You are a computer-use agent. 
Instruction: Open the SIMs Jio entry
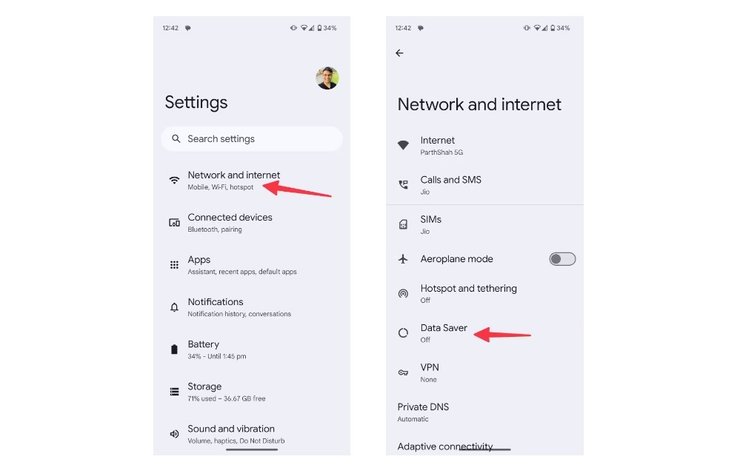coord(485,225)
